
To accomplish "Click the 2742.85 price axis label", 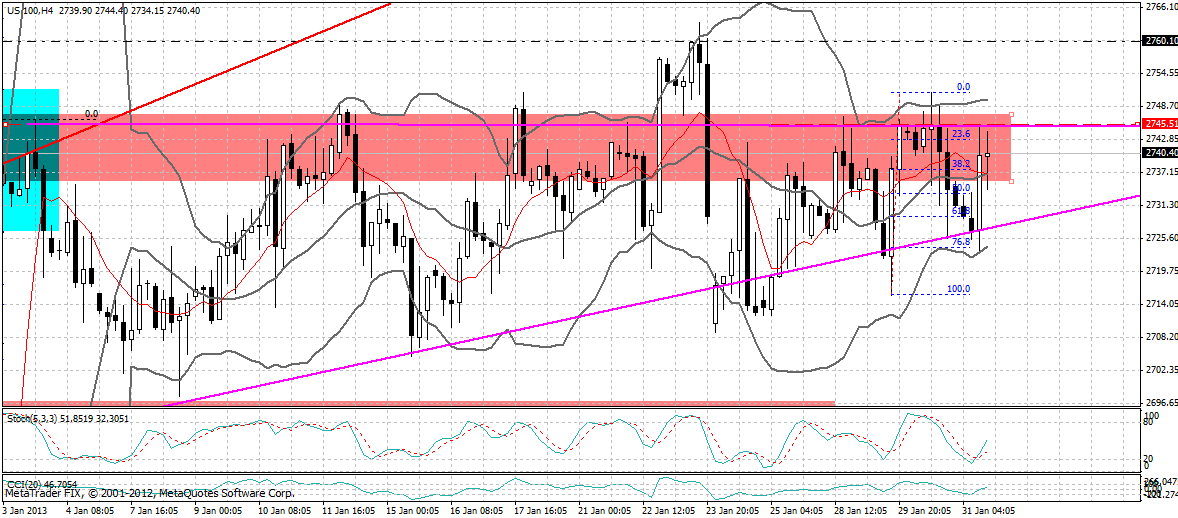I will coord(1161,139).
